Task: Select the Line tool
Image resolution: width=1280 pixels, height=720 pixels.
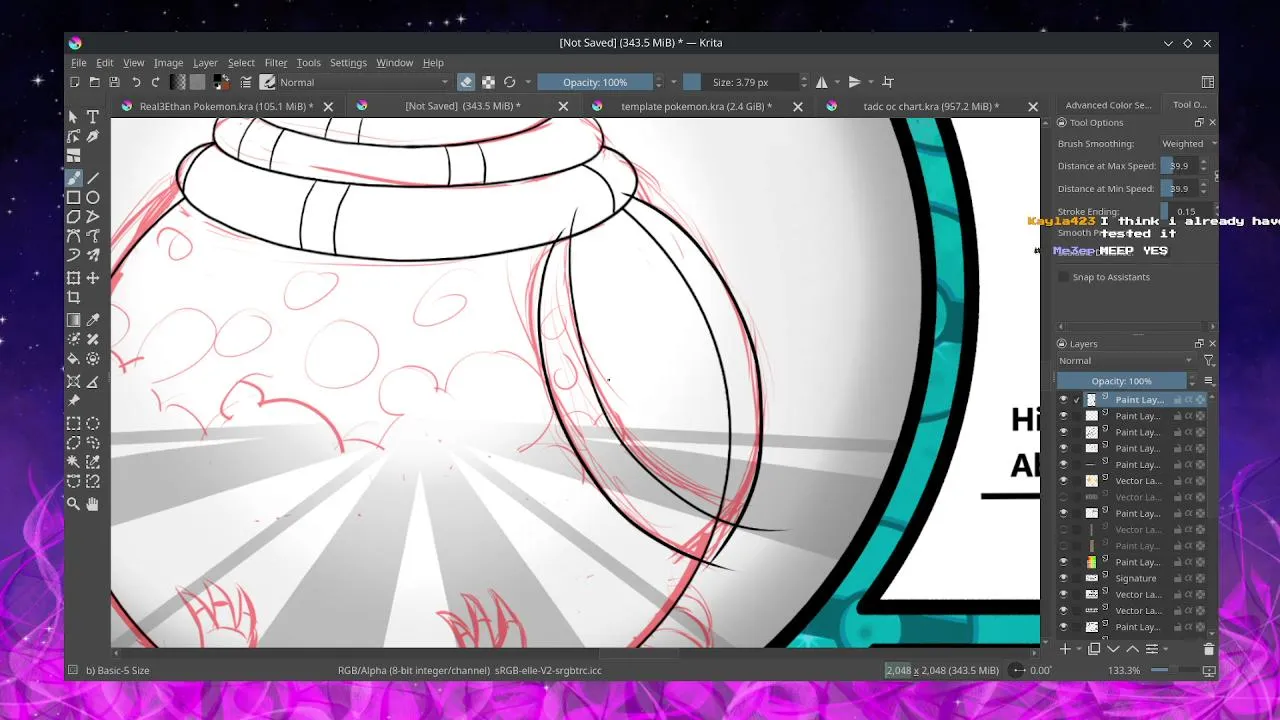Action: pos(93,178)
